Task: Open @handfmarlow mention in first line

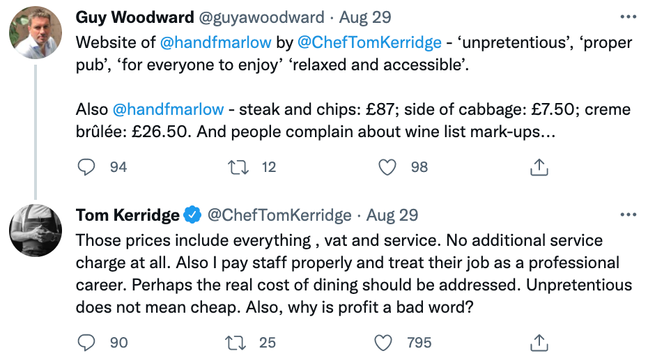Action: pyautogui.click(x=216, y=42)
